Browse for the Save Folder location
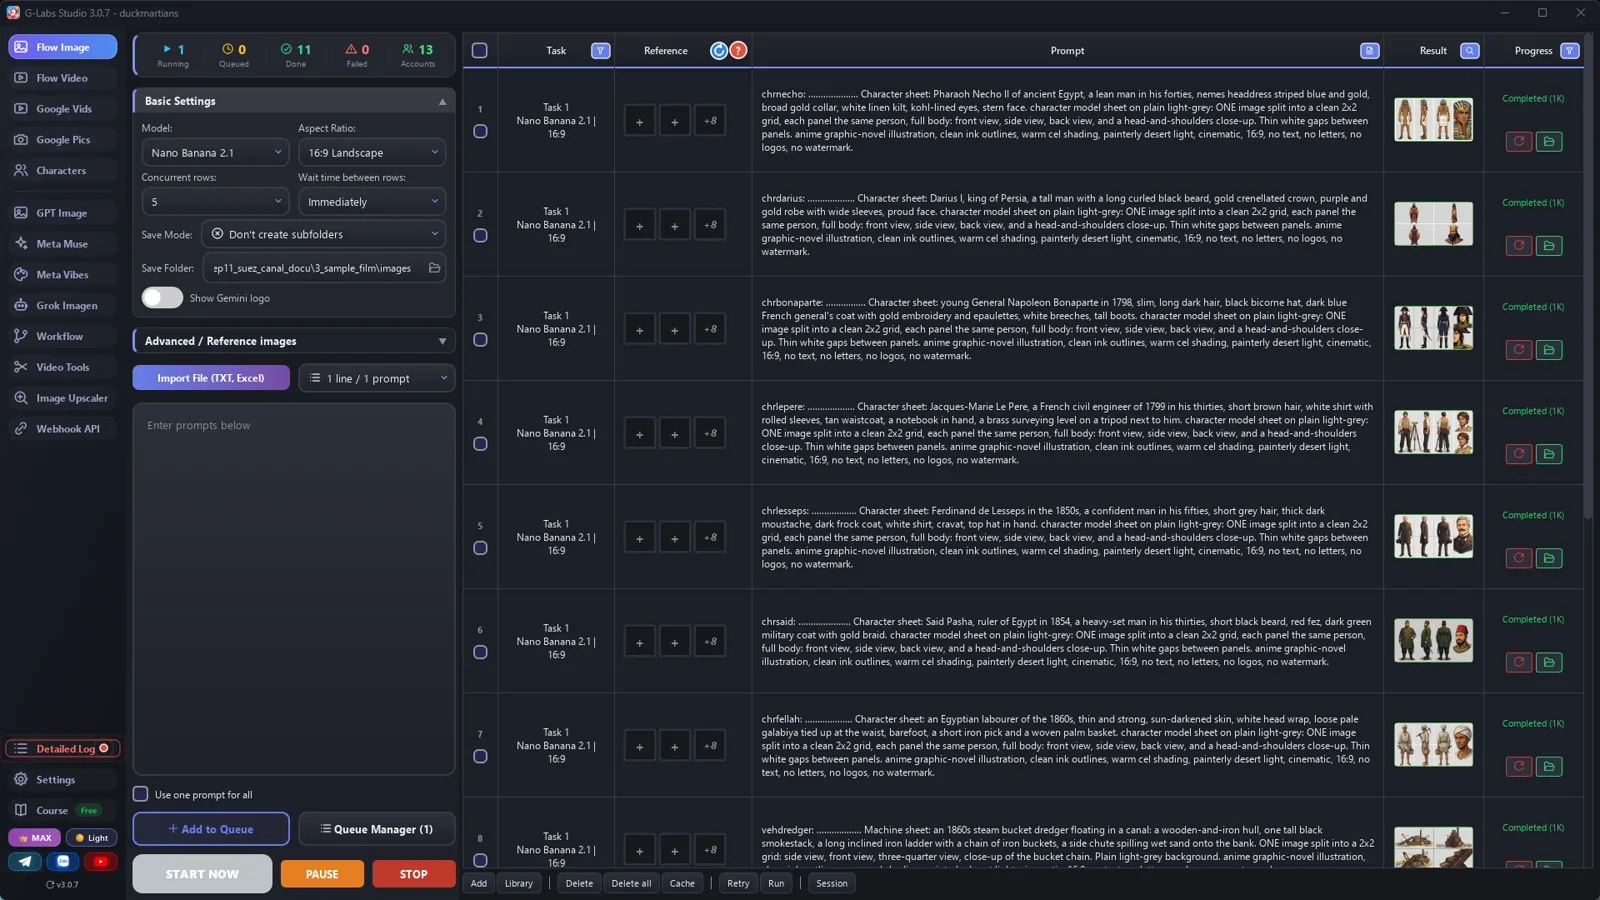Screen dimensions: 1600x900 pyautogui.click(x=434, y=268)
